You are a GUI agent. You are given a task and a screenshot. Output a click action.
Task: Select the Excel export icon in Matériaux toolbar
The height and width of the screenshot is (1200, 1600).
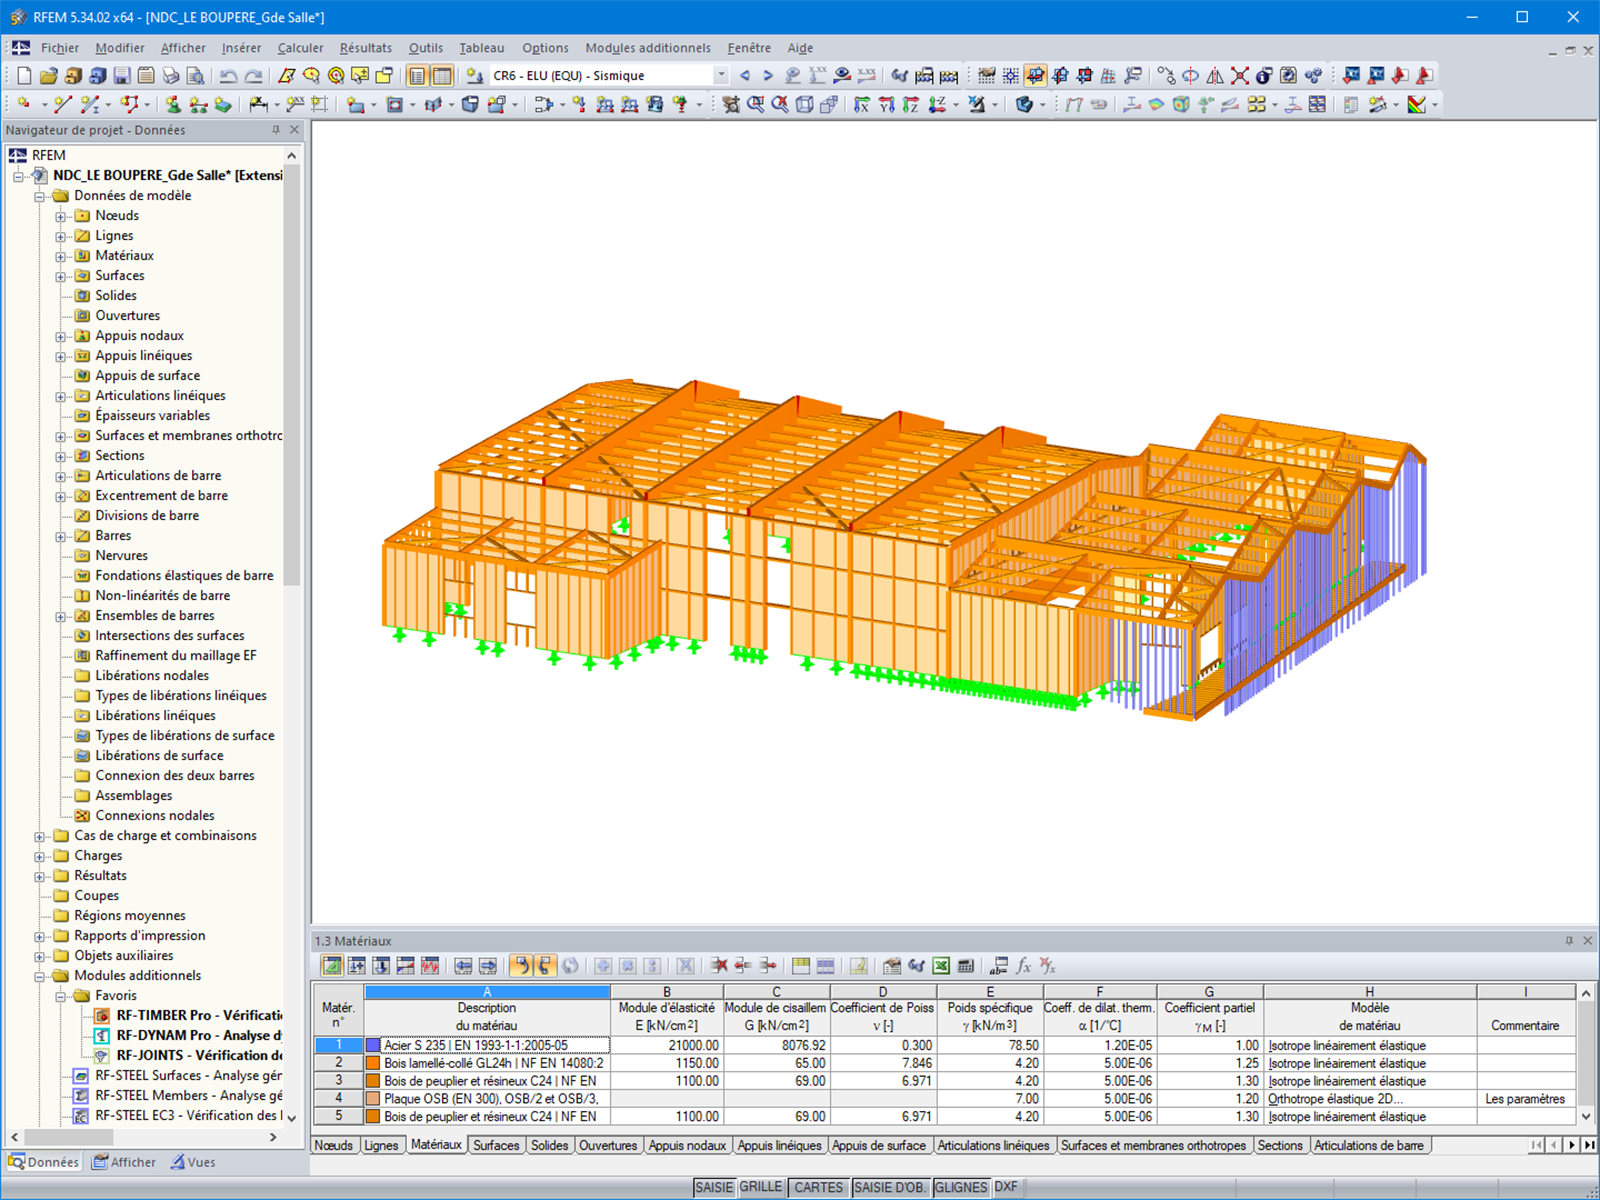coord(941,966)
